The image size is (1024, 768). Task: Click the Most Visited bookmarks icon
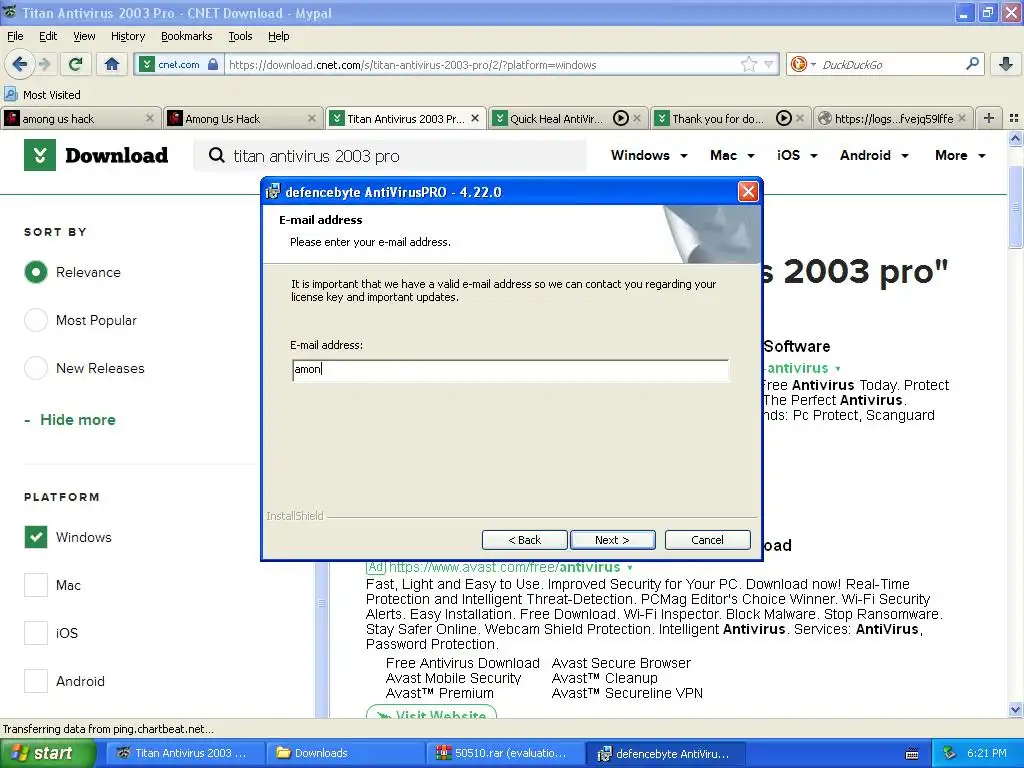(x=10, y=94)
